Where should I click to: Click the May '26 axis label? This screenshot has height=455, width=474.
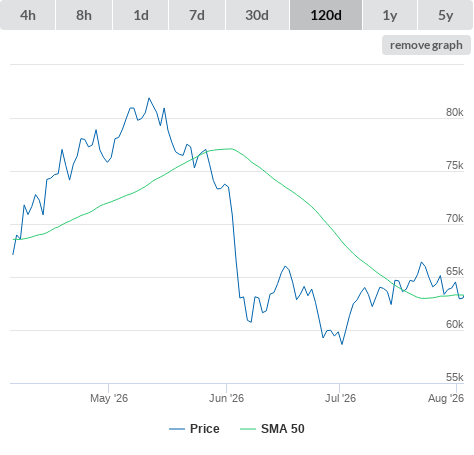click(109, 398)
